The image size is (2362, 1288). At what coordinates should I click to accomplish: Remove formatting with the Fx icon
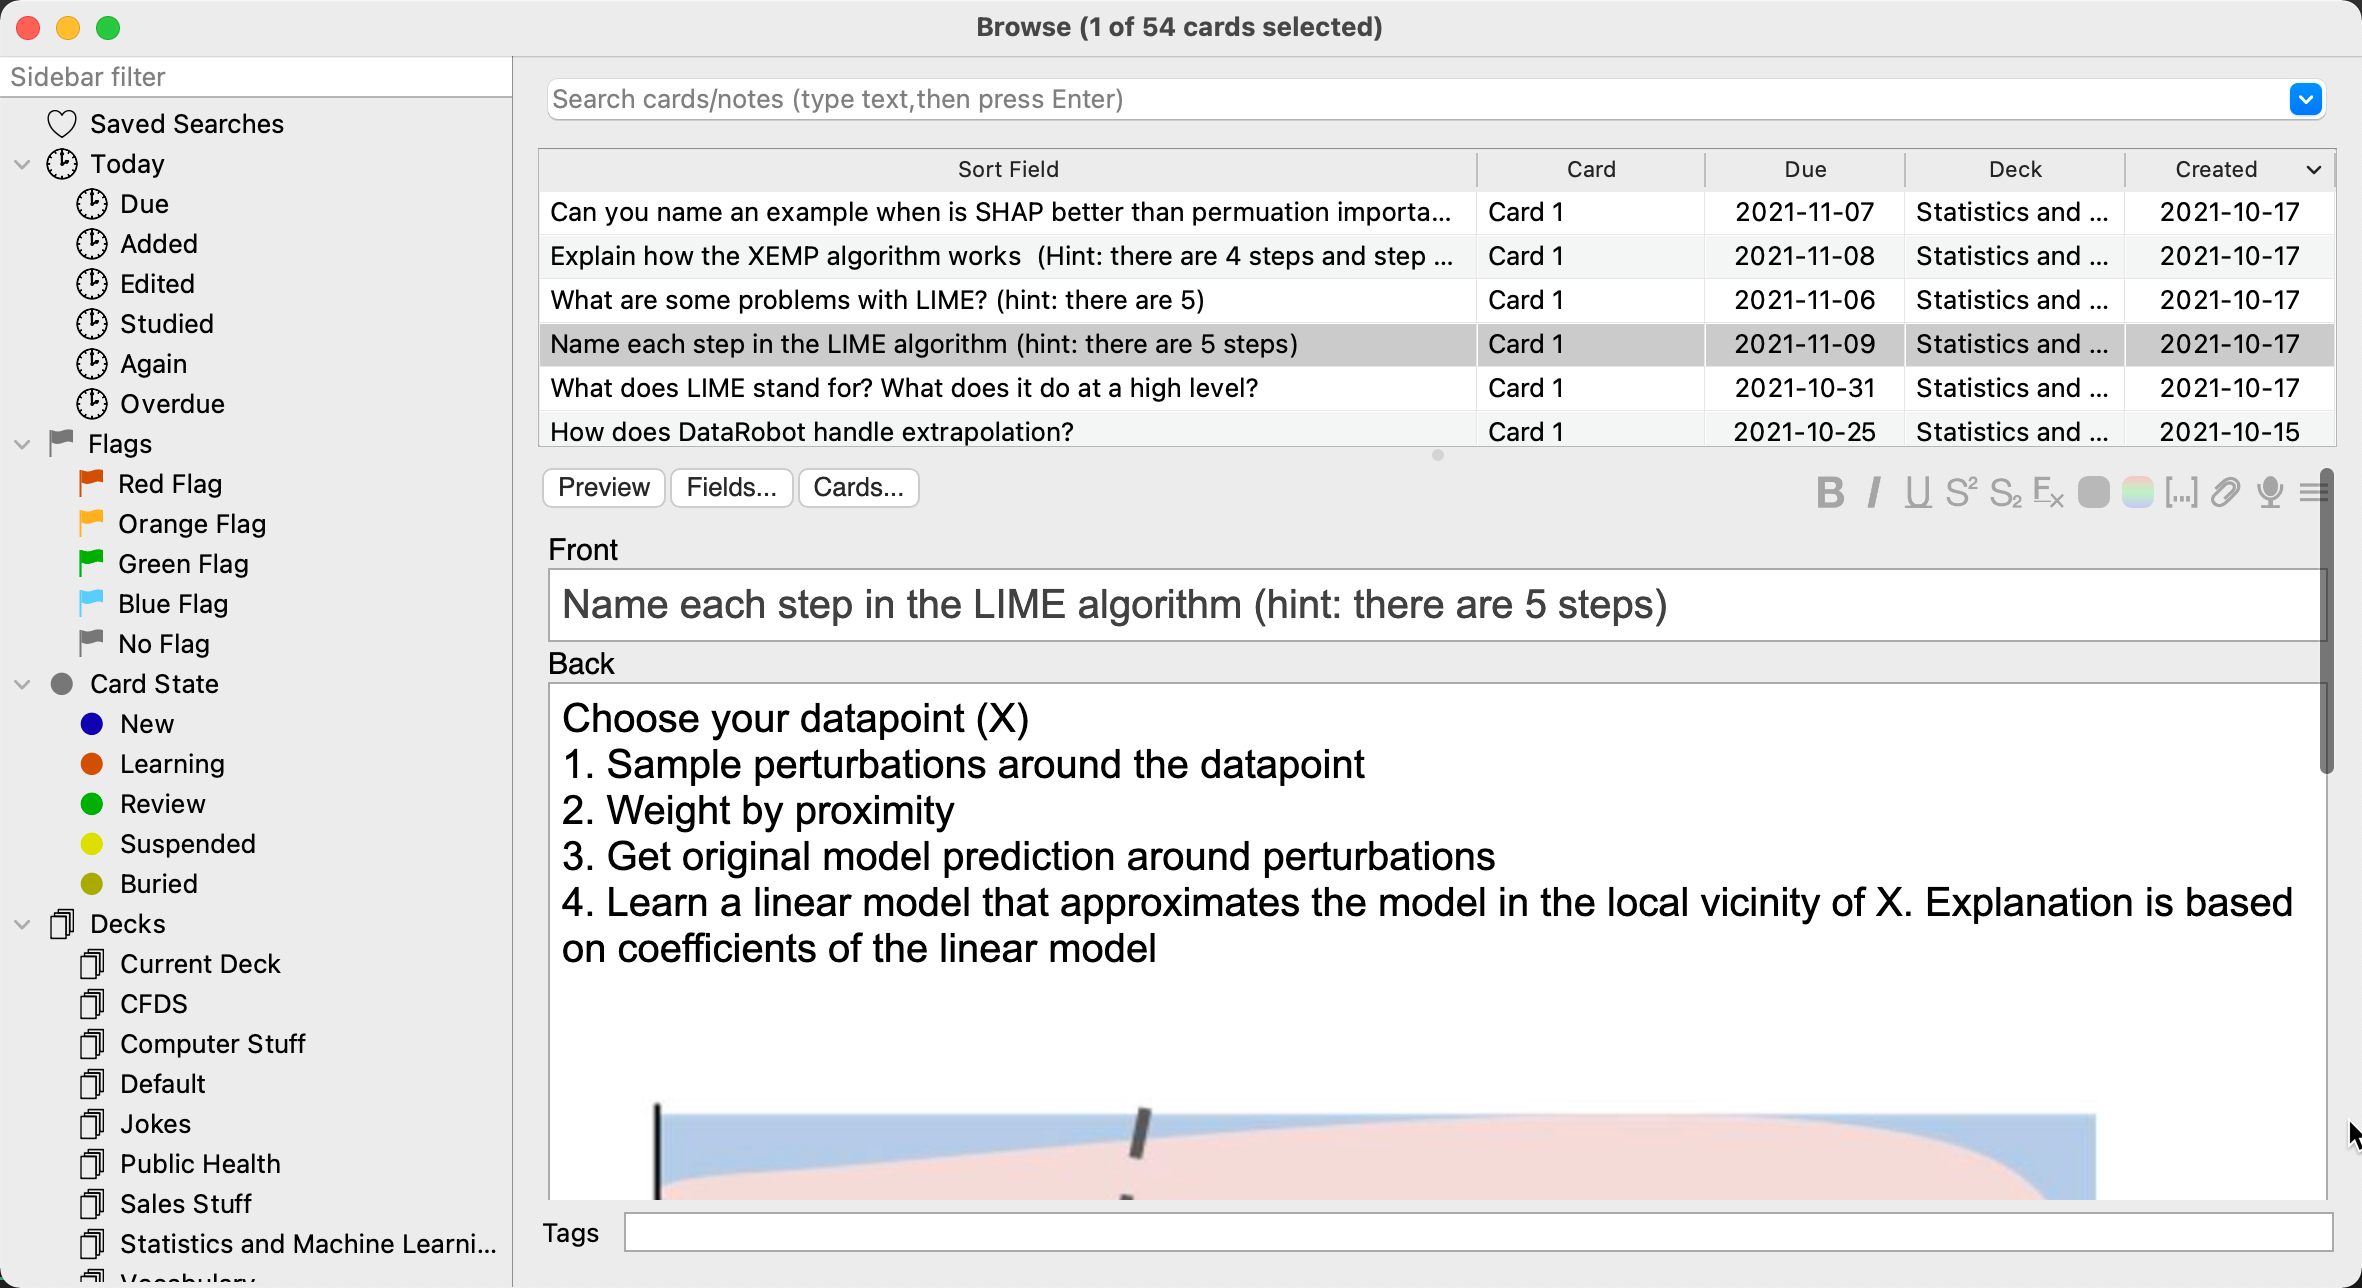(2049, 492)
